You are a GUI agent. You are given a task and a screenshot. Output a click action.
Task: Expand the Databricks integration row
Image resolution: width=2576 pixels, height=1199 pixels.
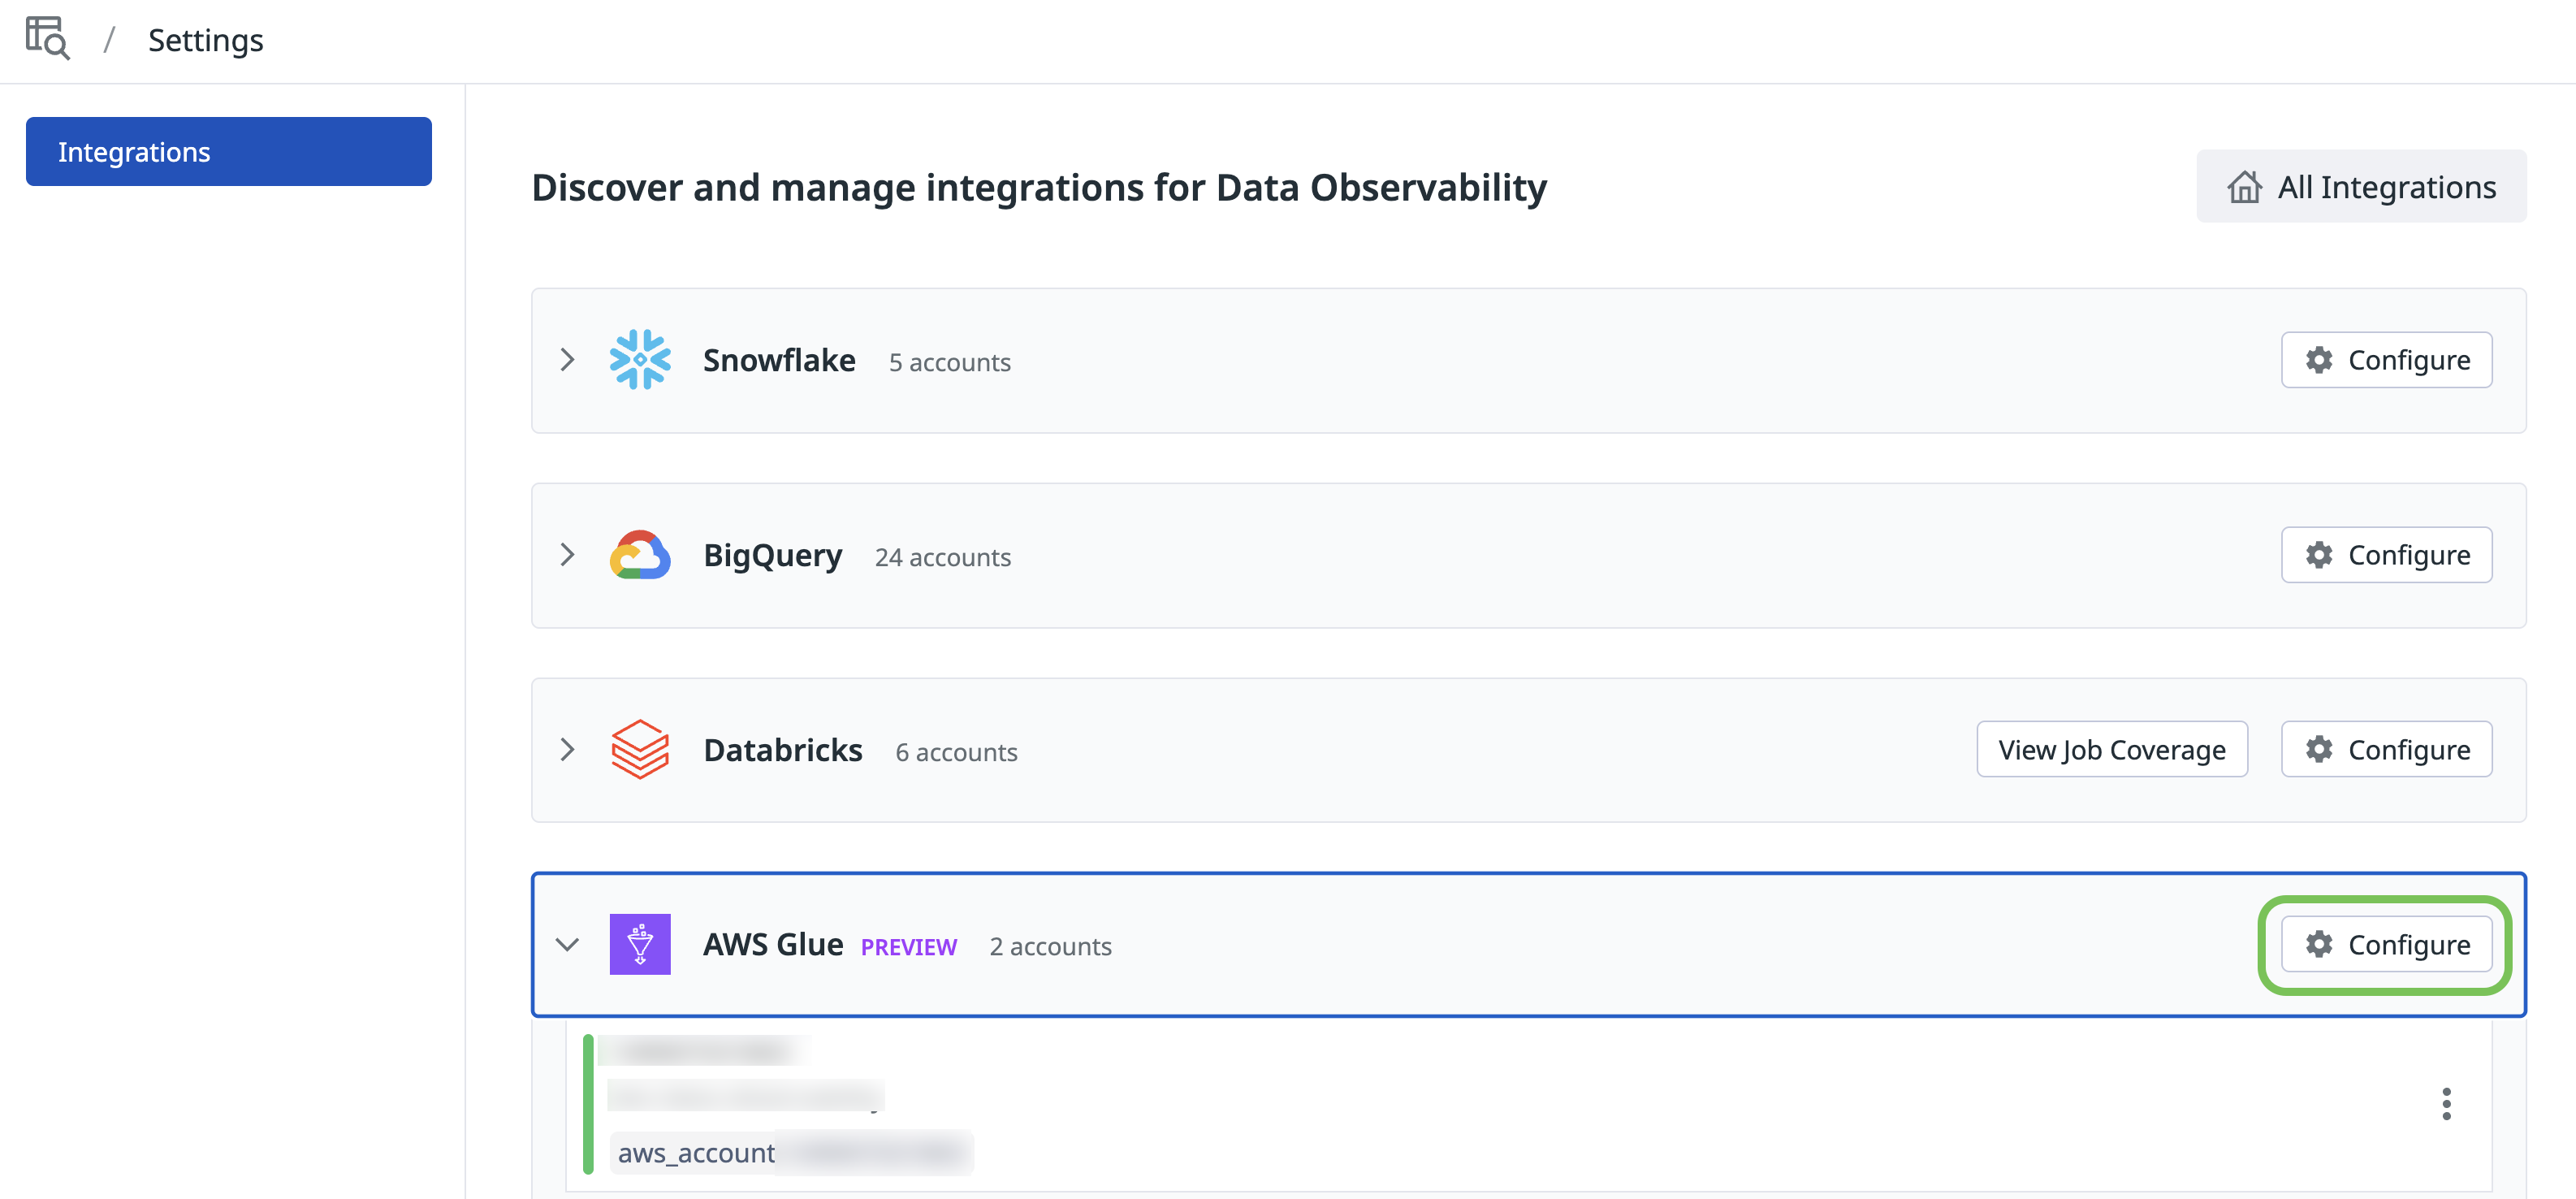567,750
